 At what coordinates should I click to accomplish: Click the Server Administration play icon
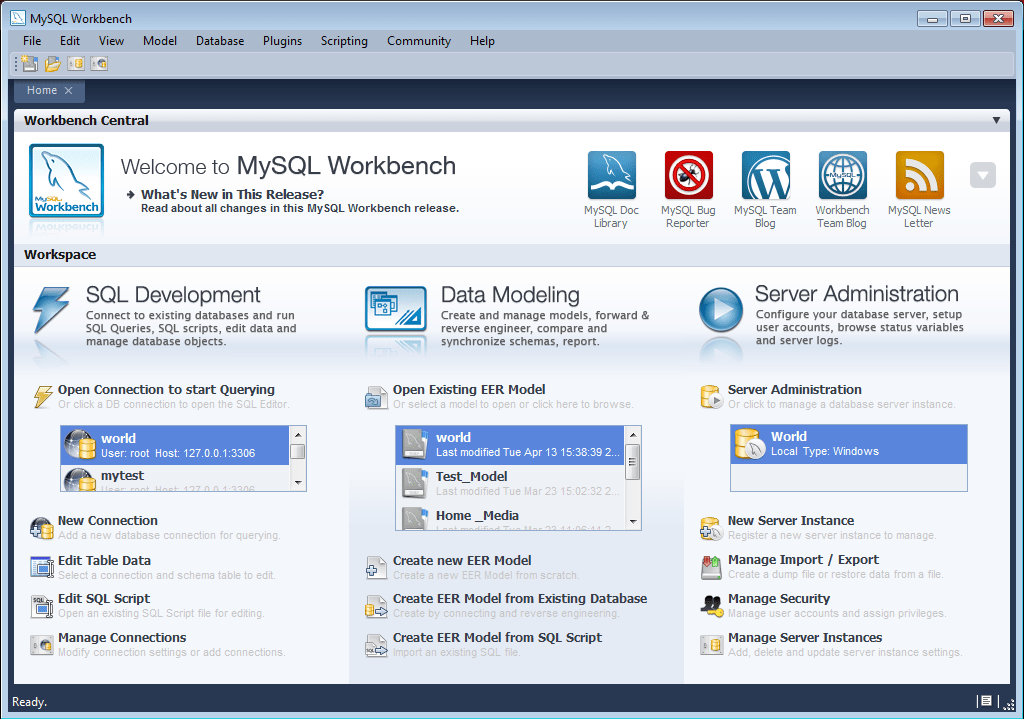(x=721, y=309)
